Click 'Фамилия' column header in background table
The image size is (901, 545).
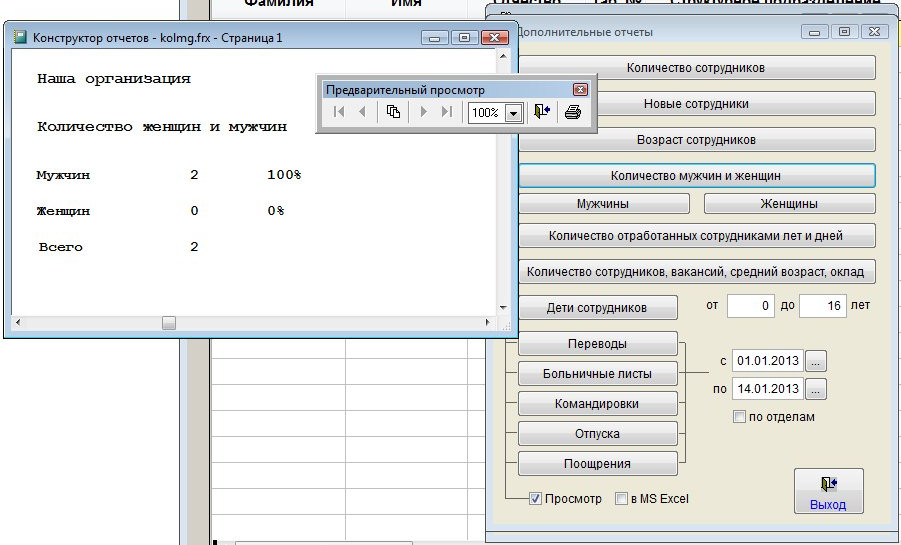[279, 3]
